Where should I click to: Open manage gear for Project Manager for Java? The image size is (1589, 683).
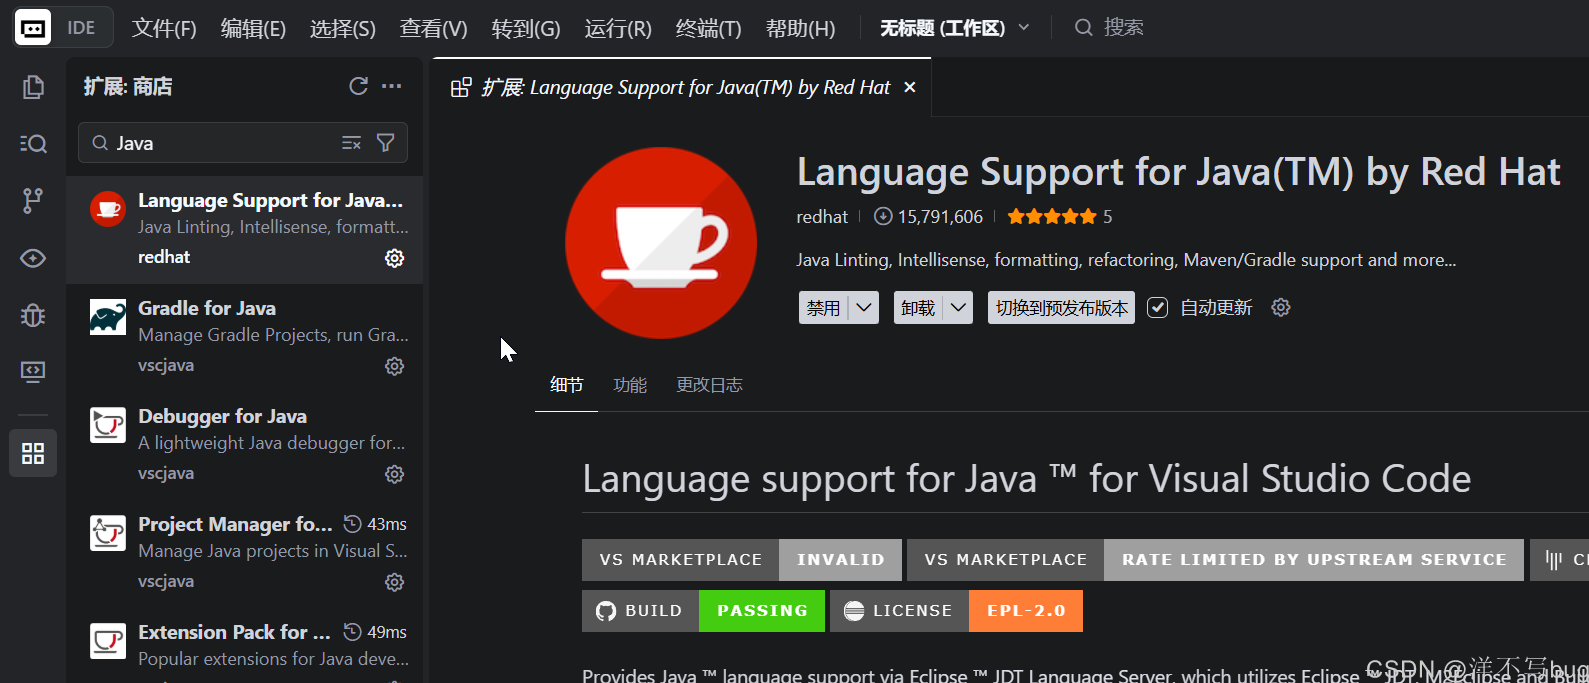click(395, 582)
